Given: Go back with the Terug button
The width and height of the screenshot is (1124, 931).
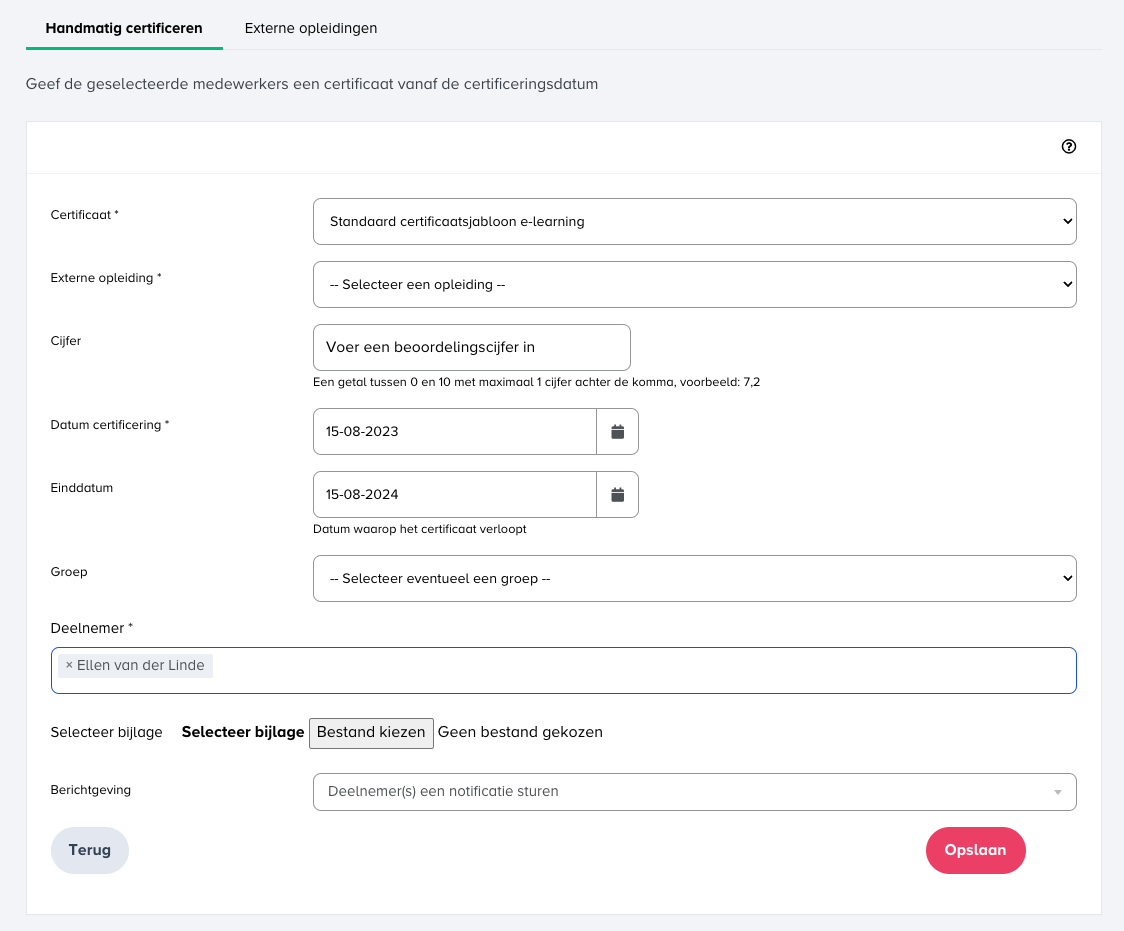Looking at the screenshot, I should tap(90, 850).
